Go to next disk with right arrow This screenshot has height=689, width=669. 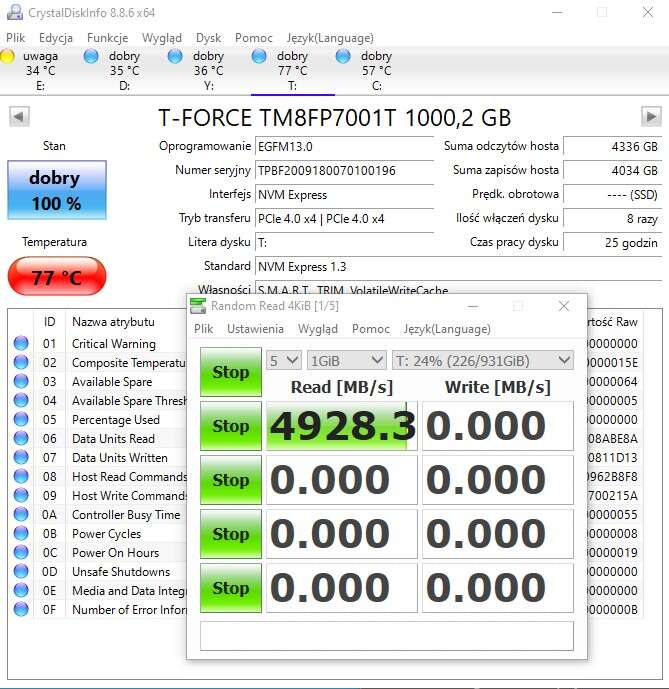pos(649,117)
